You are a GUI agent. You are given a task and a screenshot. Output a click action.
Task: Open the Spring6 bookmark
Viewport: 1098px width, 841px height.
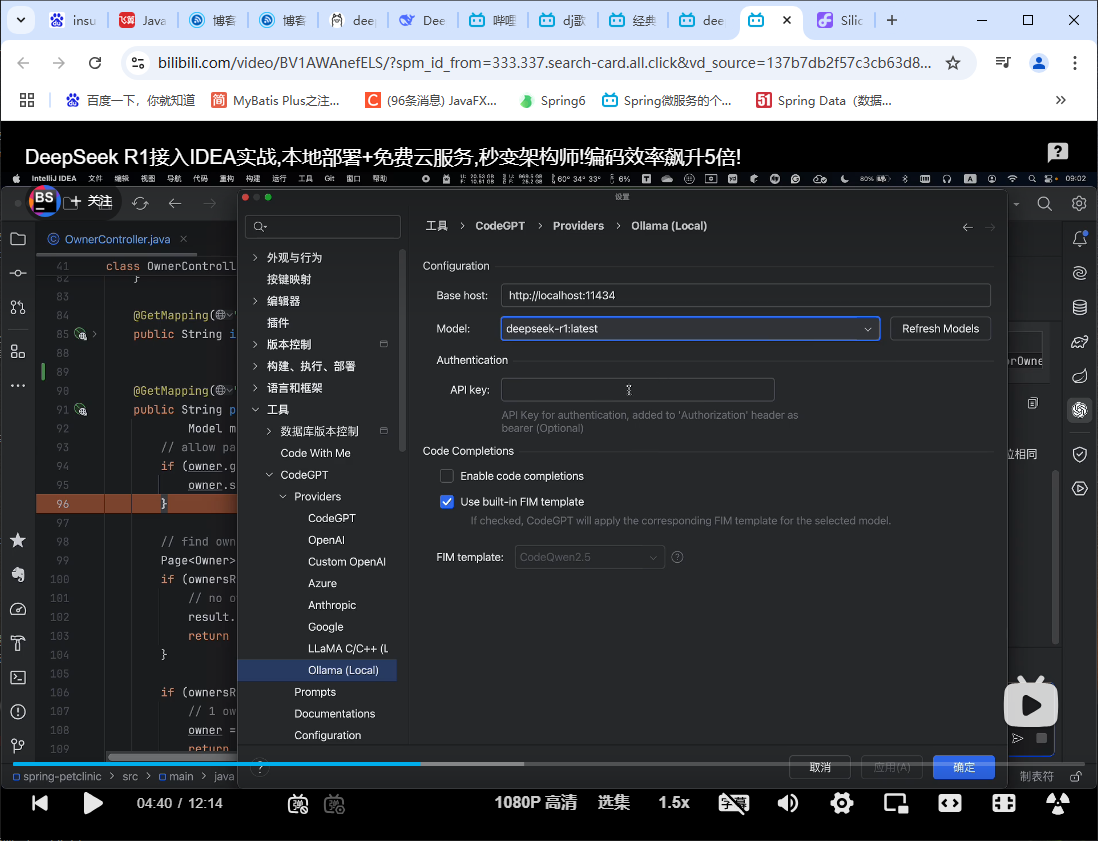[x=553, y=100]
